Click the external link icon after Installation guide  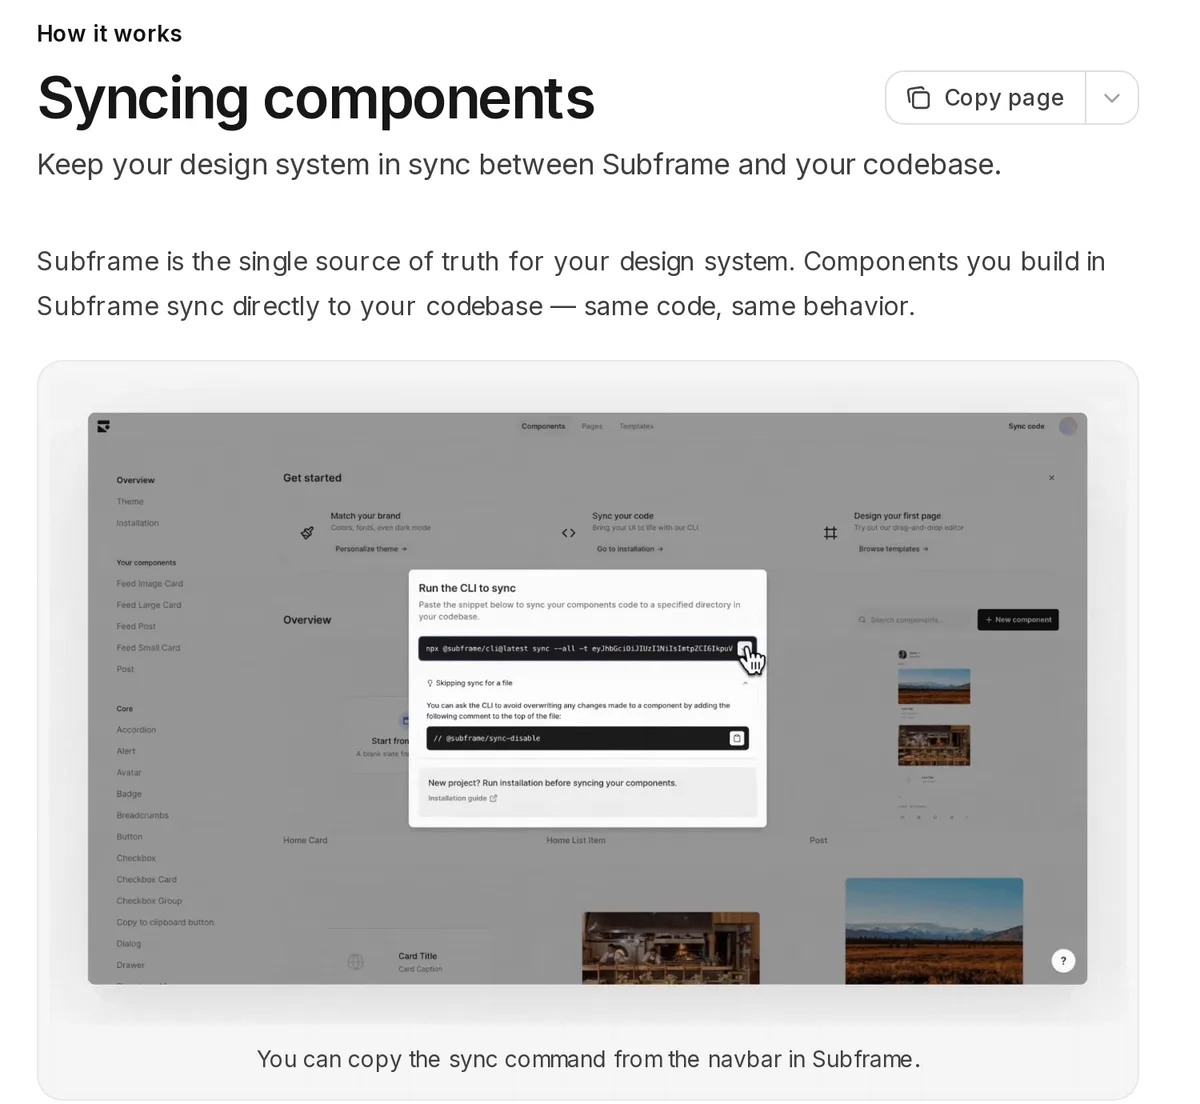[x=493, y=798]
